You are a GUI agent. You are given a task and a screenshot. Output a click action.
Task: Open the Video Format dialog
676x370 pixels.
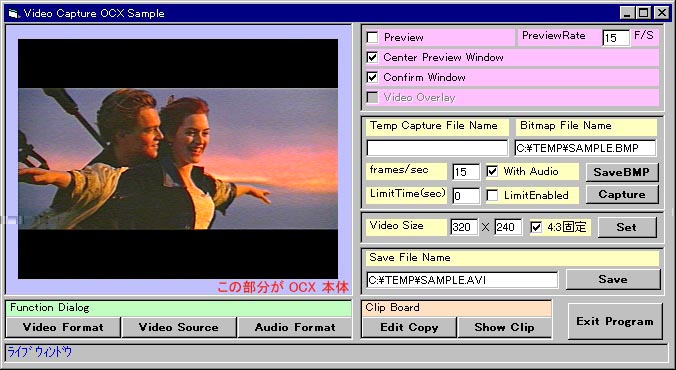click(x=63, y=327)
